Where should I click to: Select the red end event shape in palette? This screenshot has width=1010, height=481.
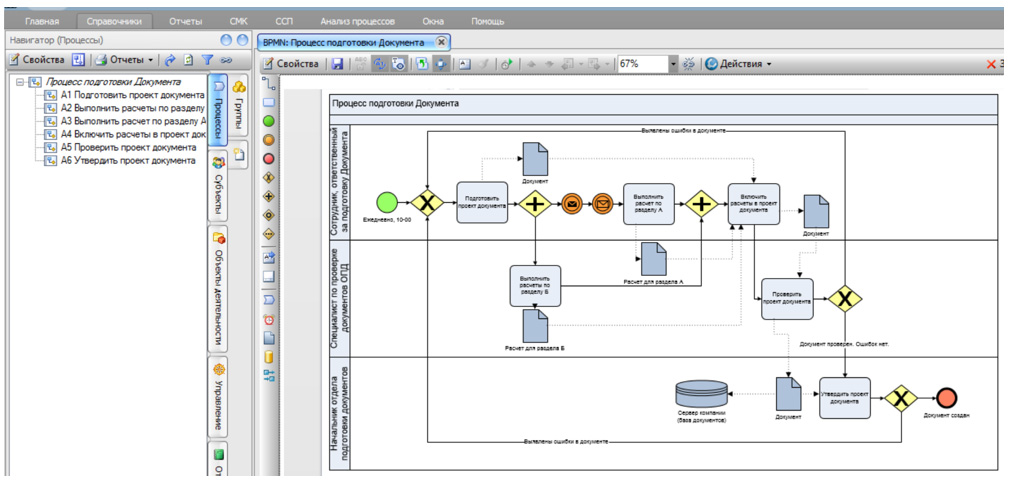pos(269,158)
